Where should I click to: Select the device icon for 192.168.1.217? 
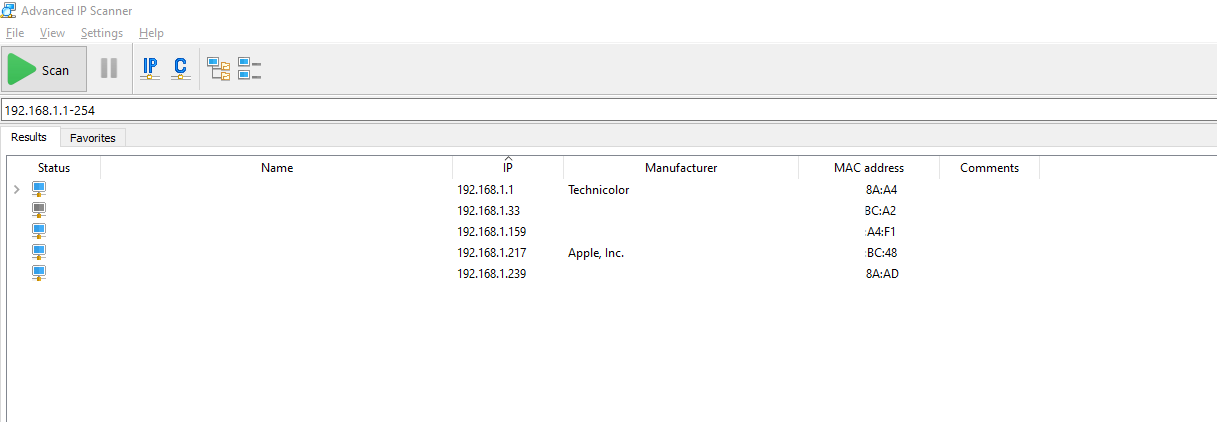click(39, 253)
